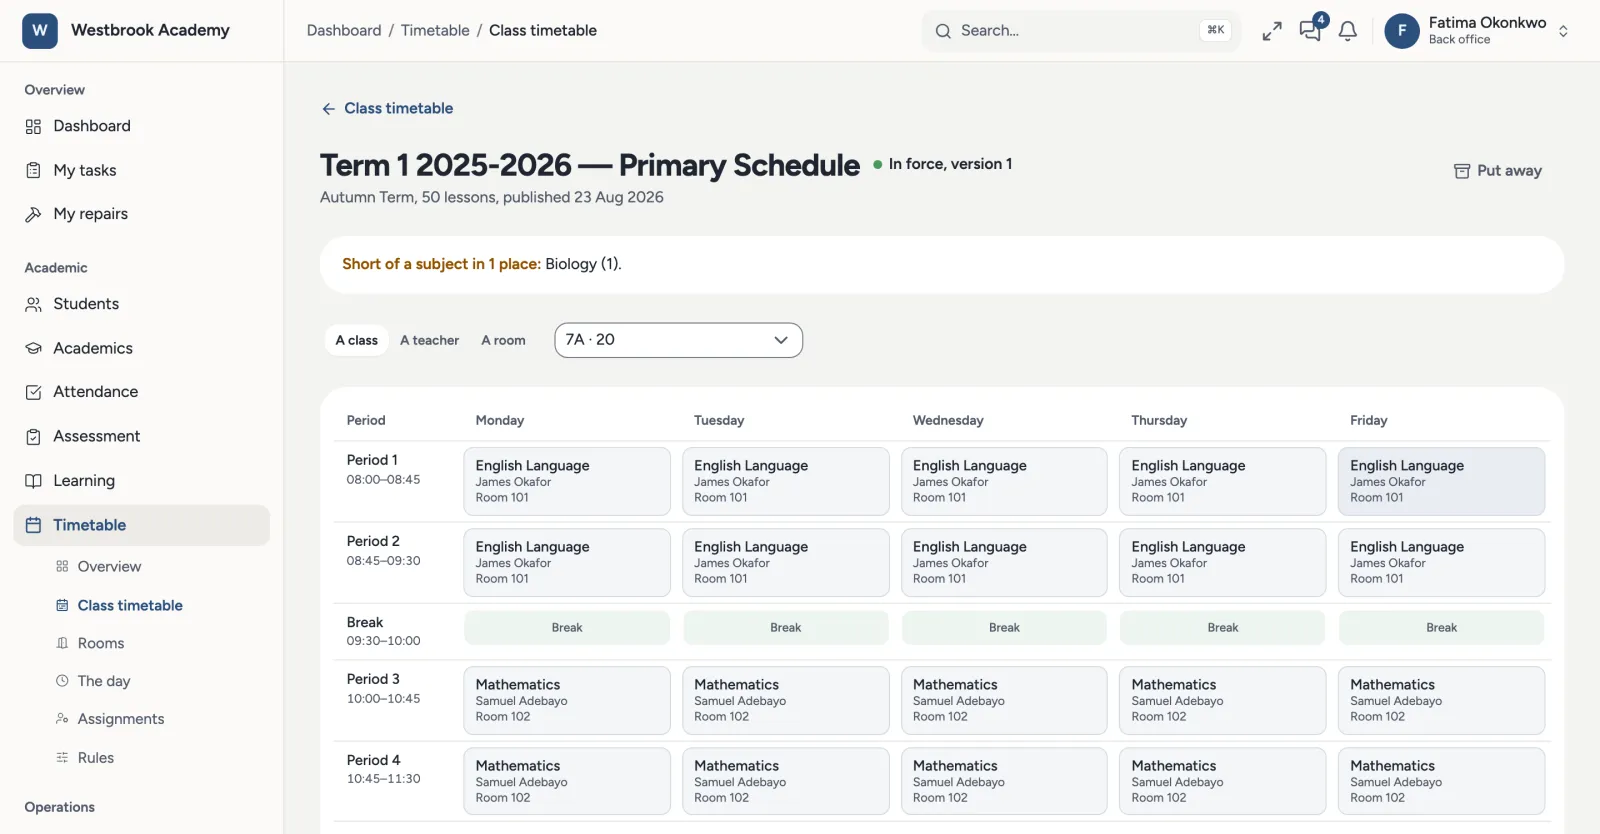
Task: Open Tuesday Period 2 English Language lesson
Action: 785,562
